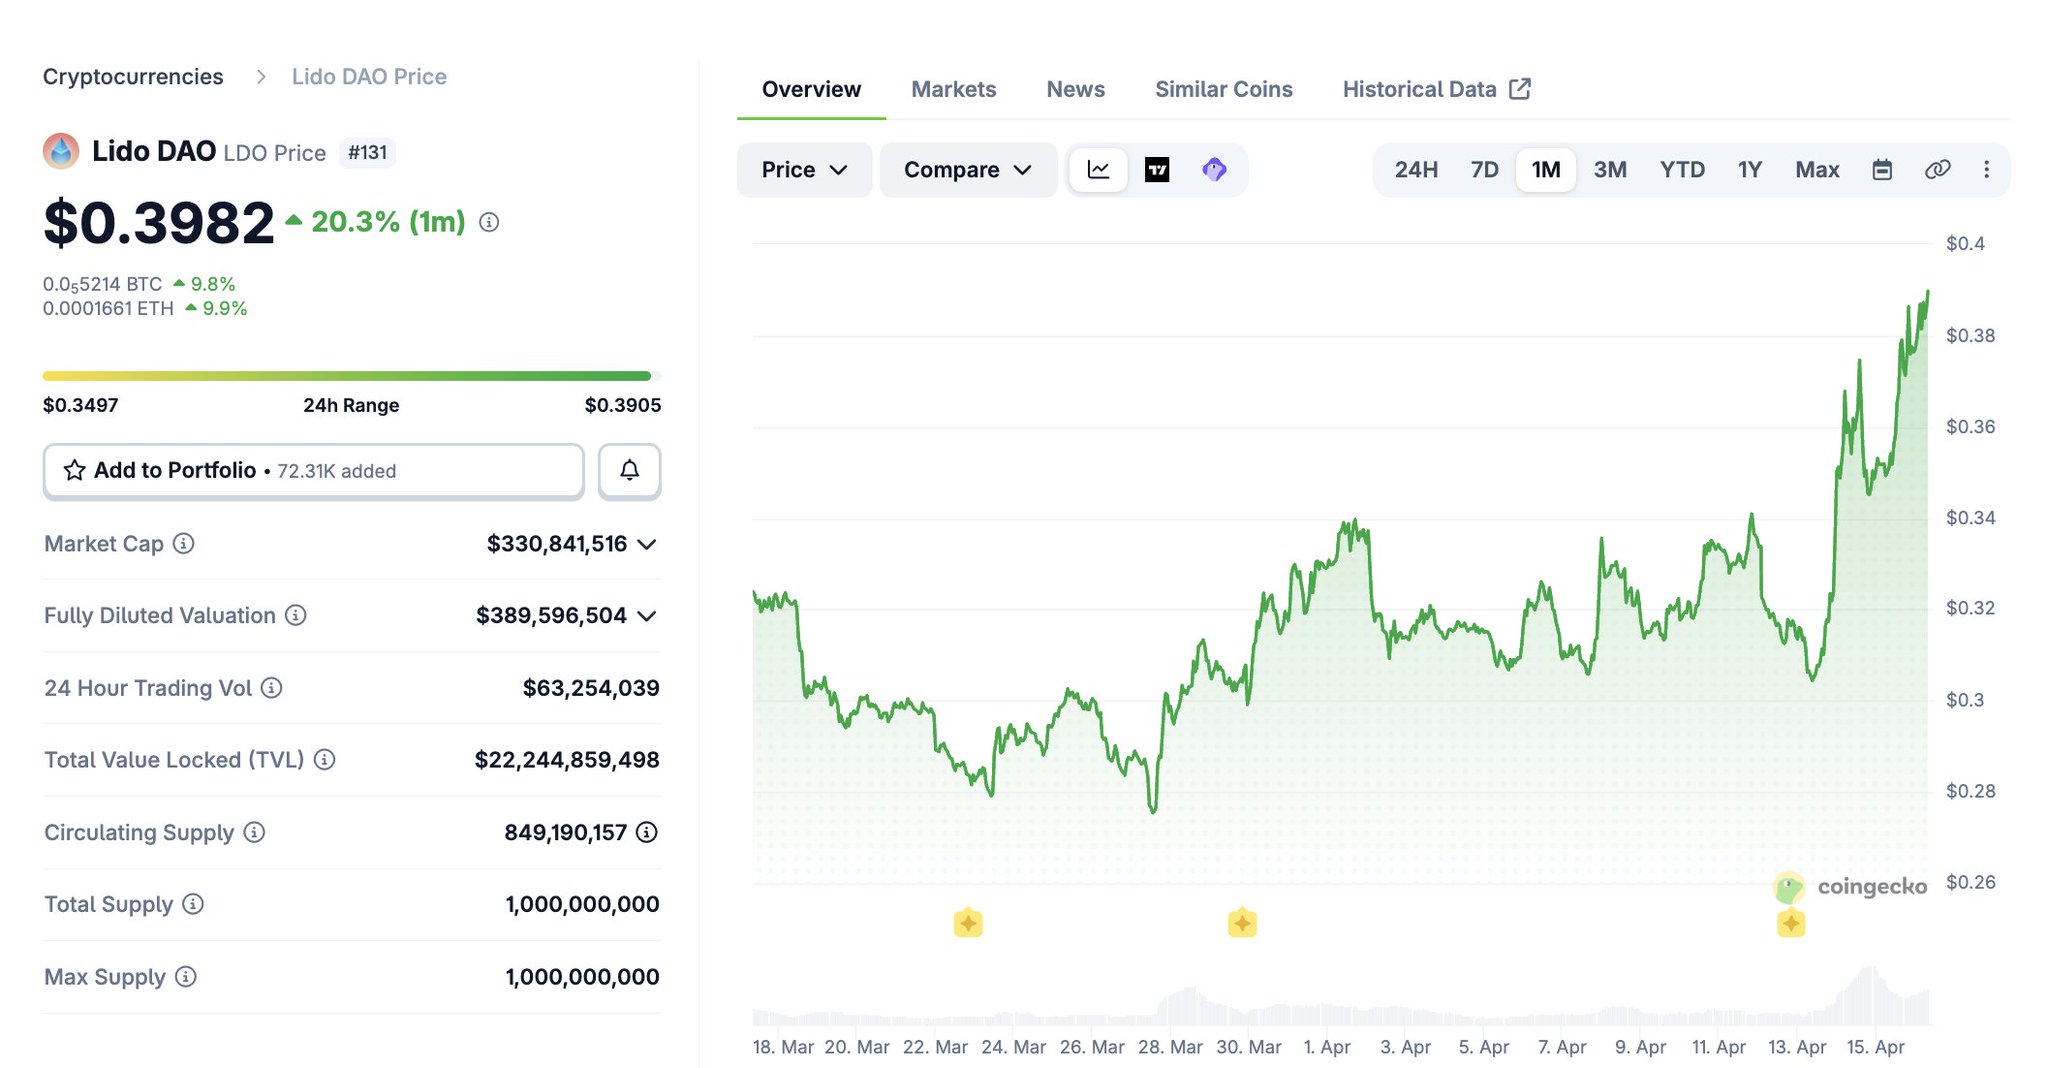Screen dimensions: 2048x1068
Task: Select the 24H time range
Action: [1416, 170]
